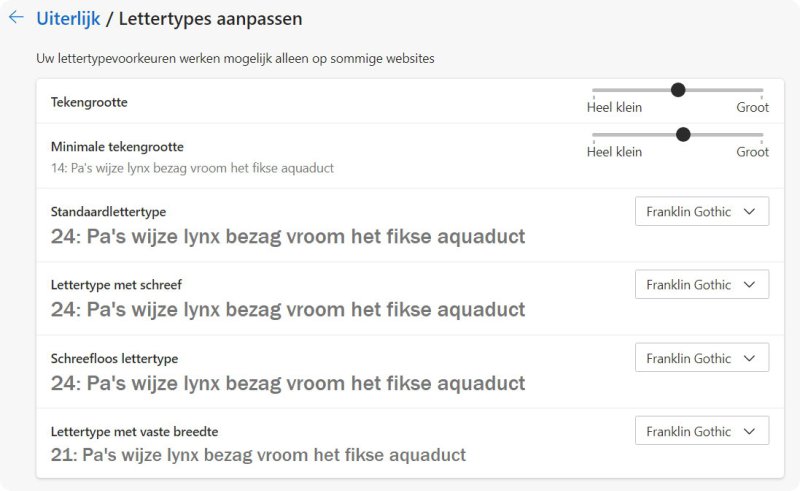
Task: Click the Tekengrootte slider track near Groot
Action: [750, 90]
